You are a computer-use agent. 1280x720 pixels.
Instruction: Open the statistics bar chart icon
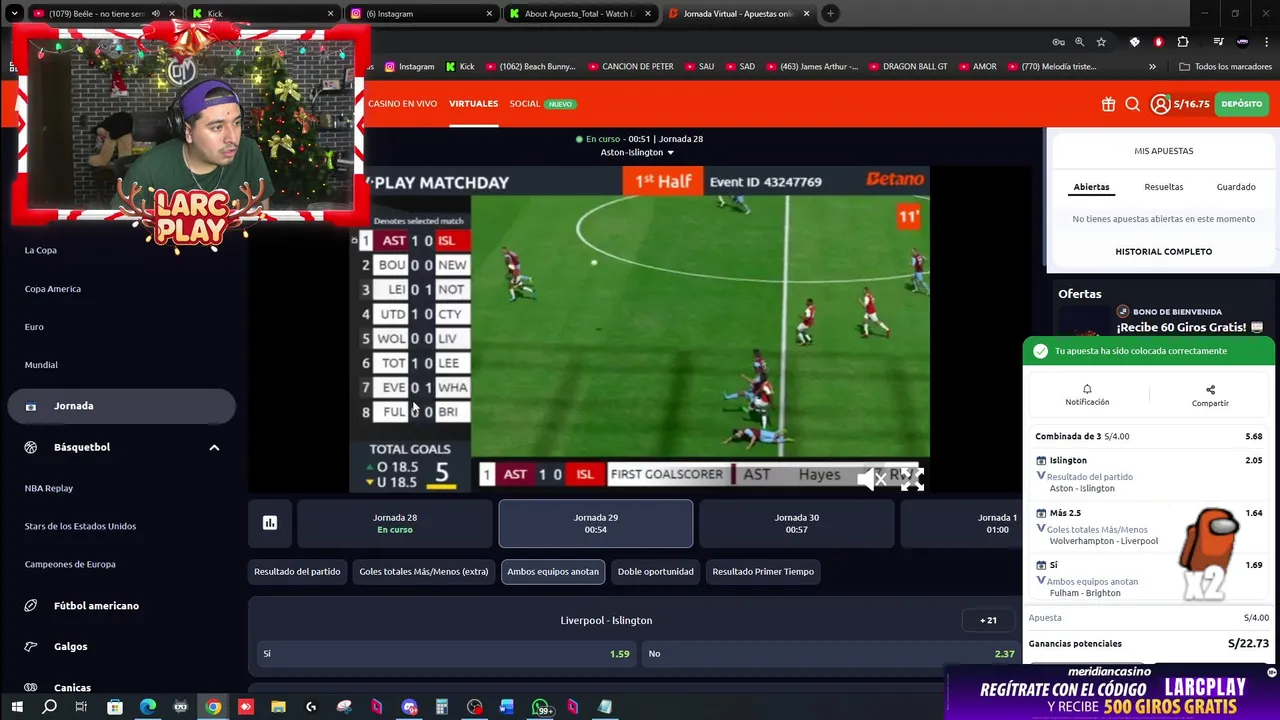(x=270, y=523)
